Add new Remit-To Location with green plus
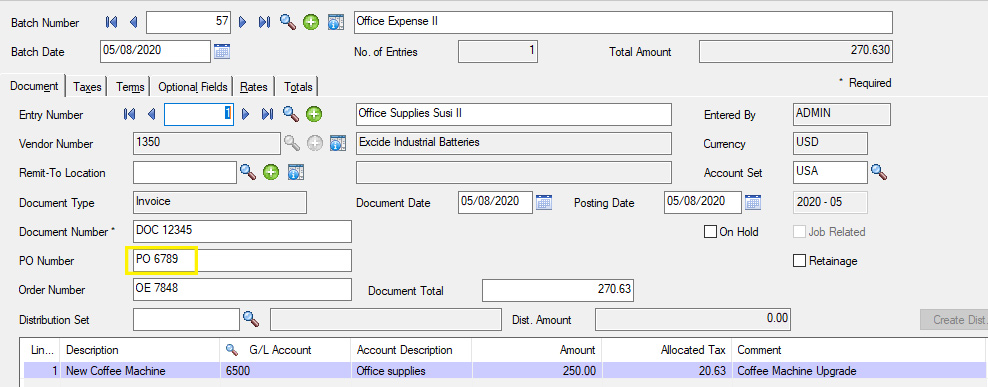The width and height of the screenshot is (988, 387). pos(271,172)
